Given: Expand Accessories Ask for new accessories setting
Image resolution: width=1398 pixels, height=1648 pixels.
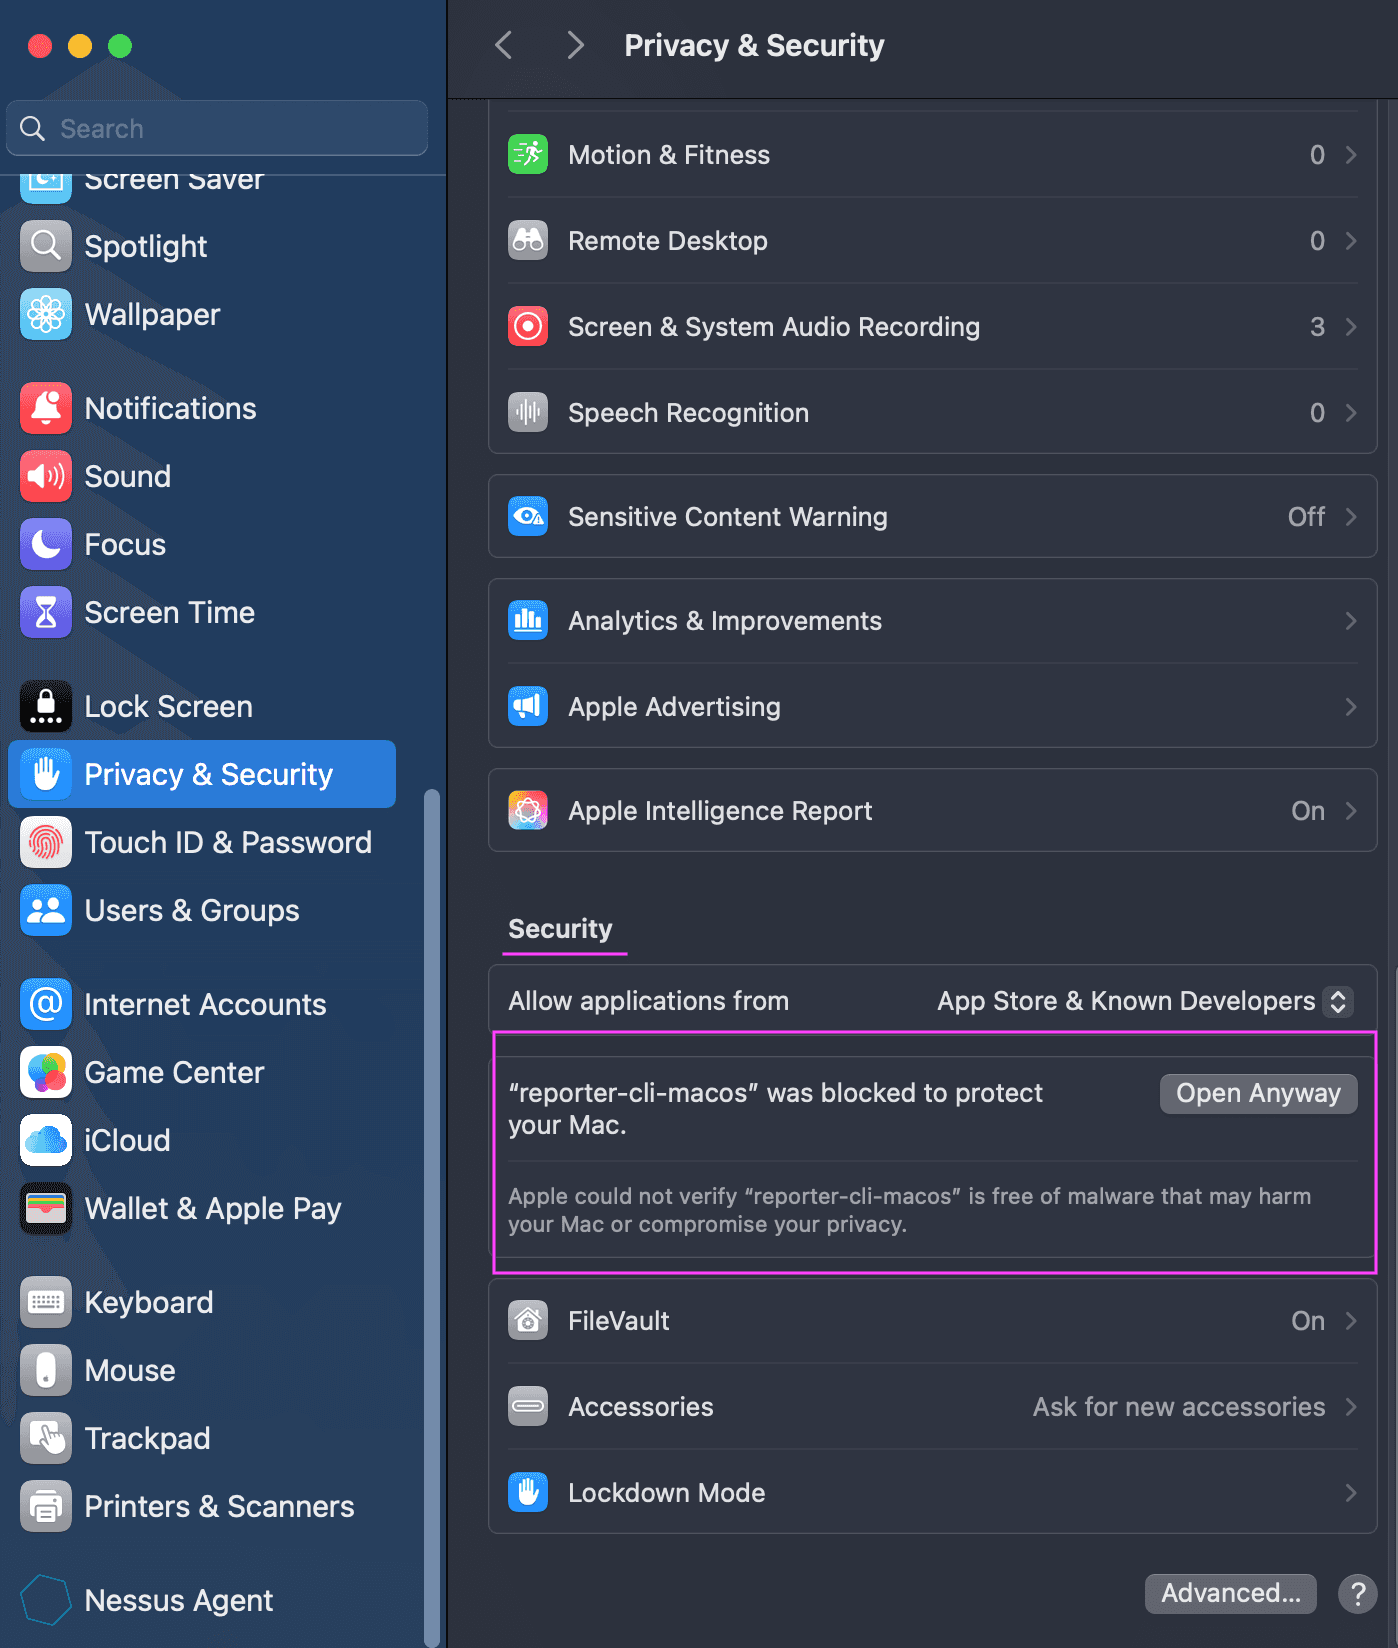Looking at the screenshot, I should click(1350, 1407).
